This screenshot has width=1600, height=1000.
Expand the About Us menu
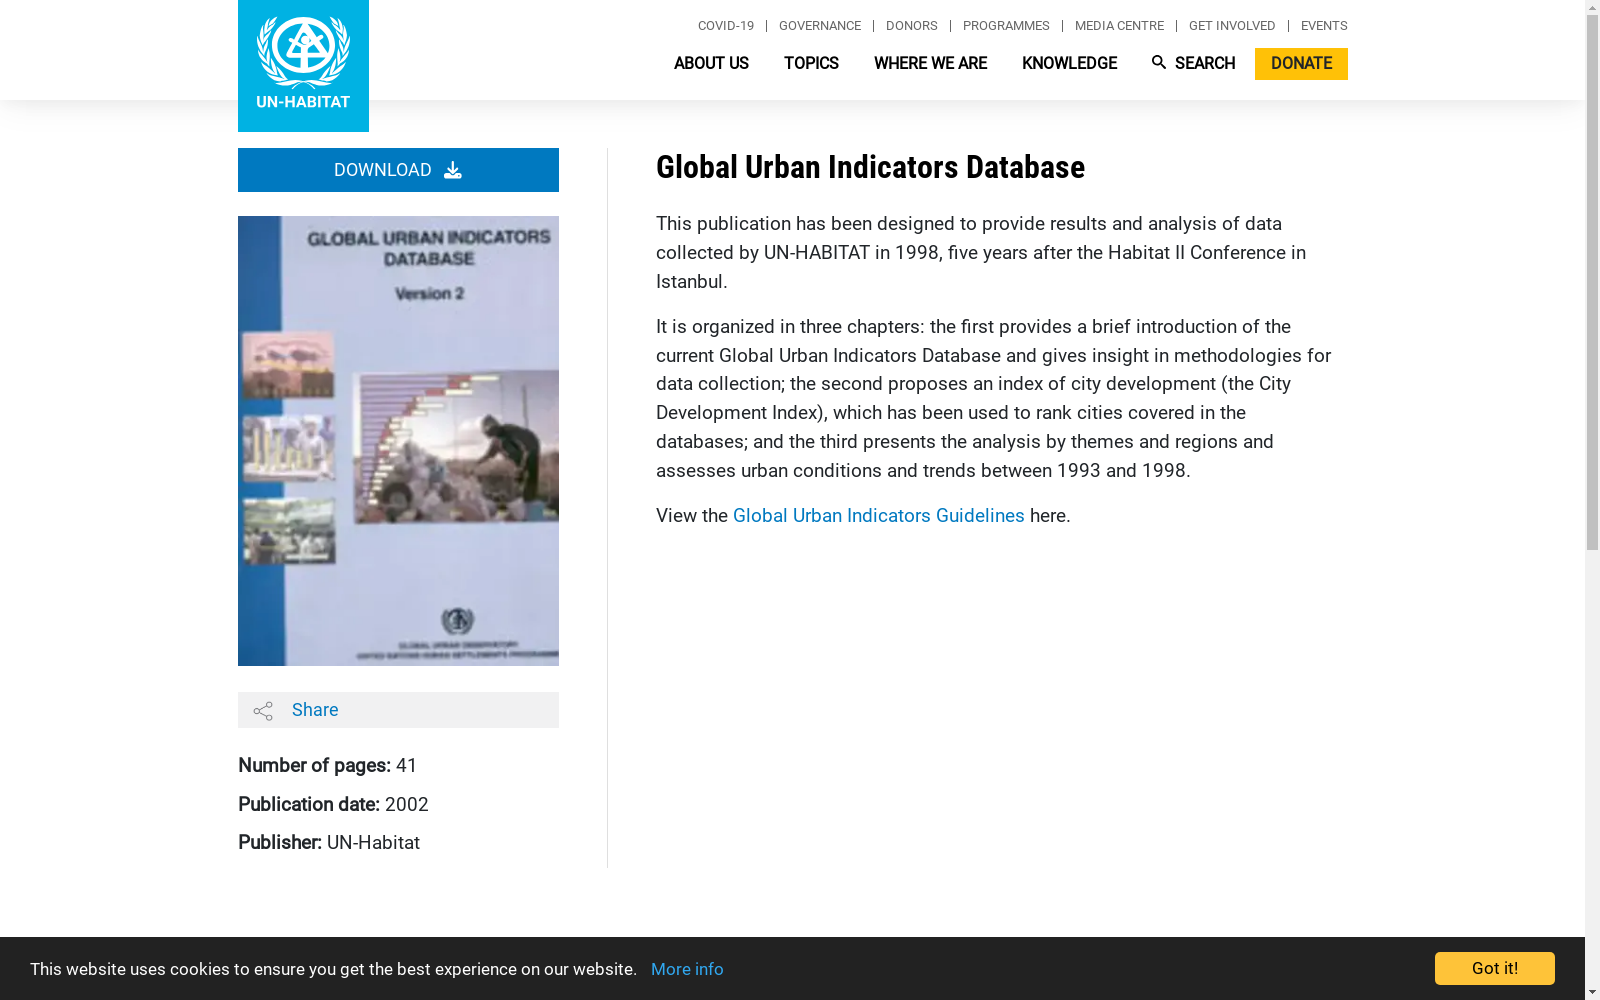pos(711,64)
